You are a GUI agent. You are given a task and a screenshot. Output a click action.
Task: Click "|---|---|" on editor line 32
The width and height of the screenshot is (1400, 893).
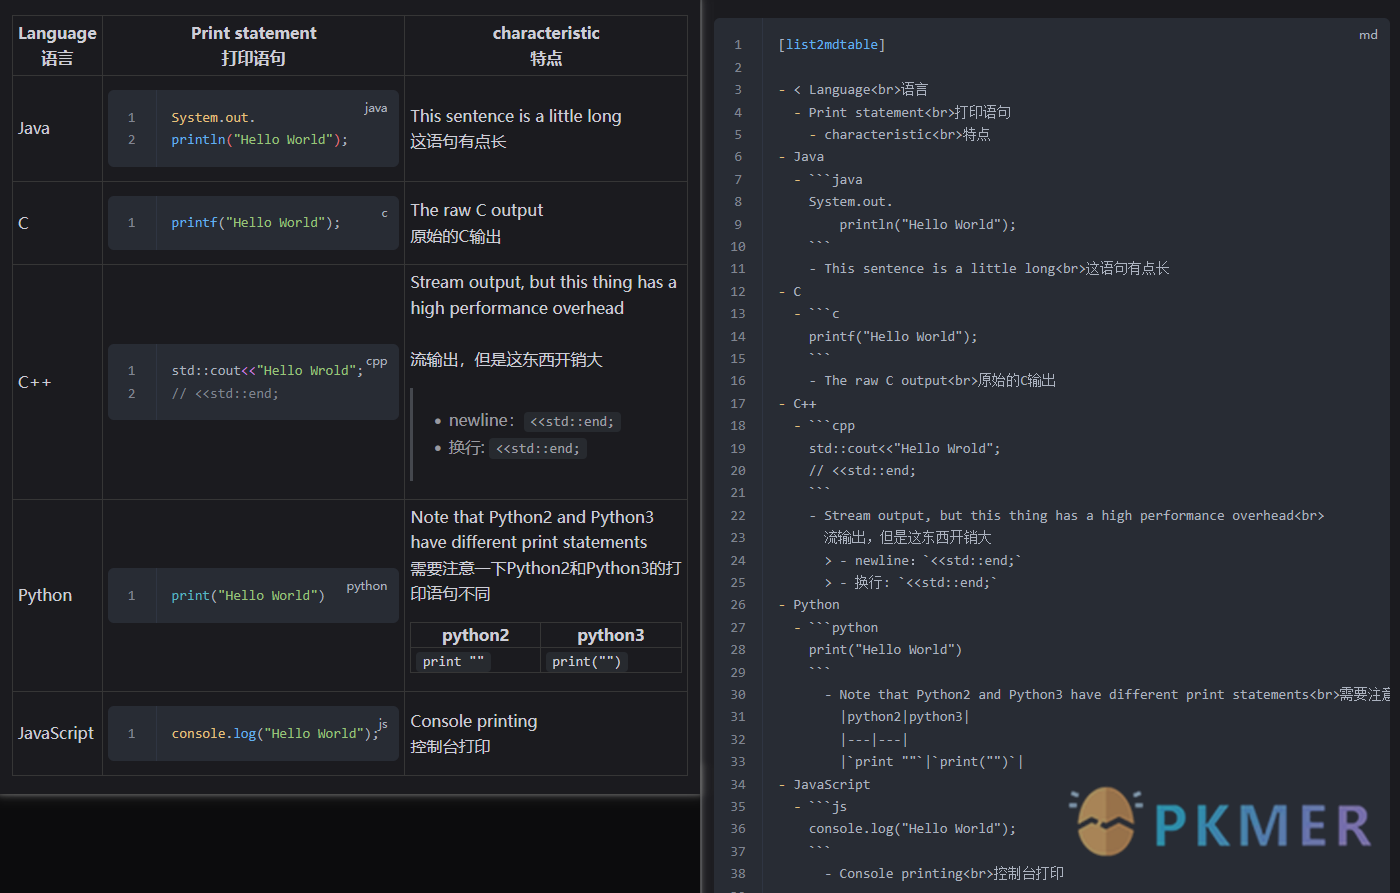[x=875, y=740]
